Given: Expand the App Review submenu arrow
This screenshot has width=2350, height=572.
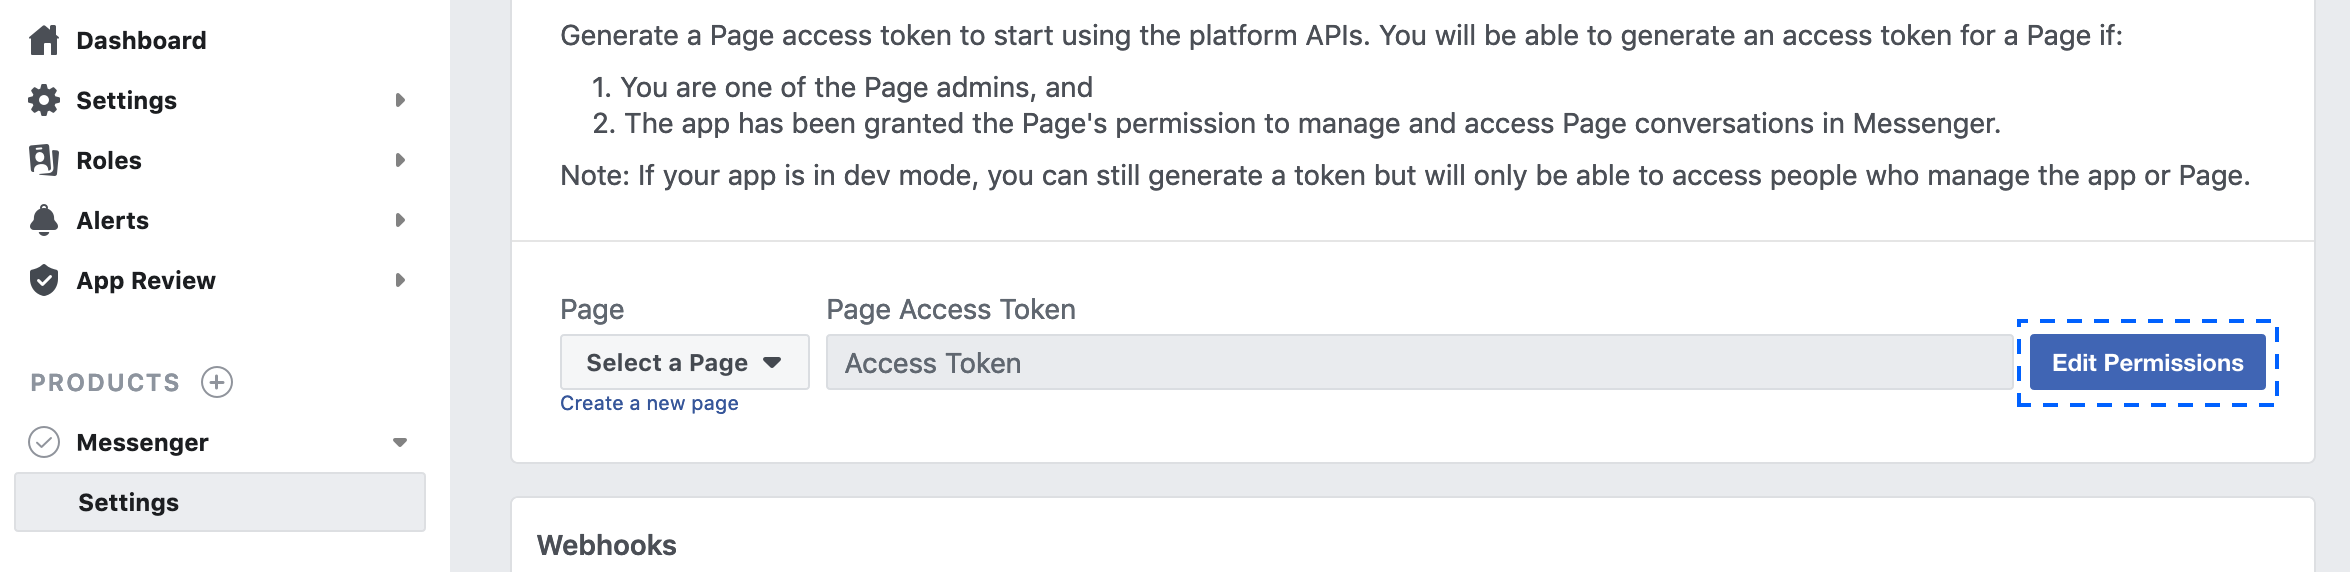Looking at the screenshot, I should [x=400, y=280].
